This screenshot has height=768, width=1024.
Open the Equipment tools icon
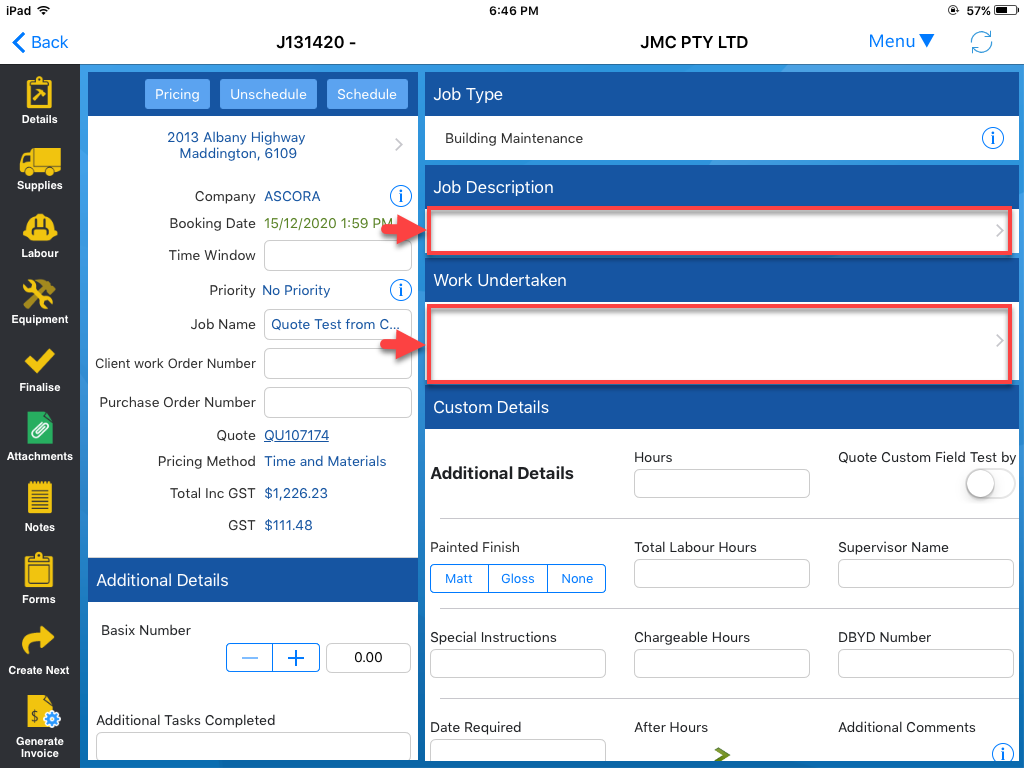pyautogui.click(x=39, y=296)
